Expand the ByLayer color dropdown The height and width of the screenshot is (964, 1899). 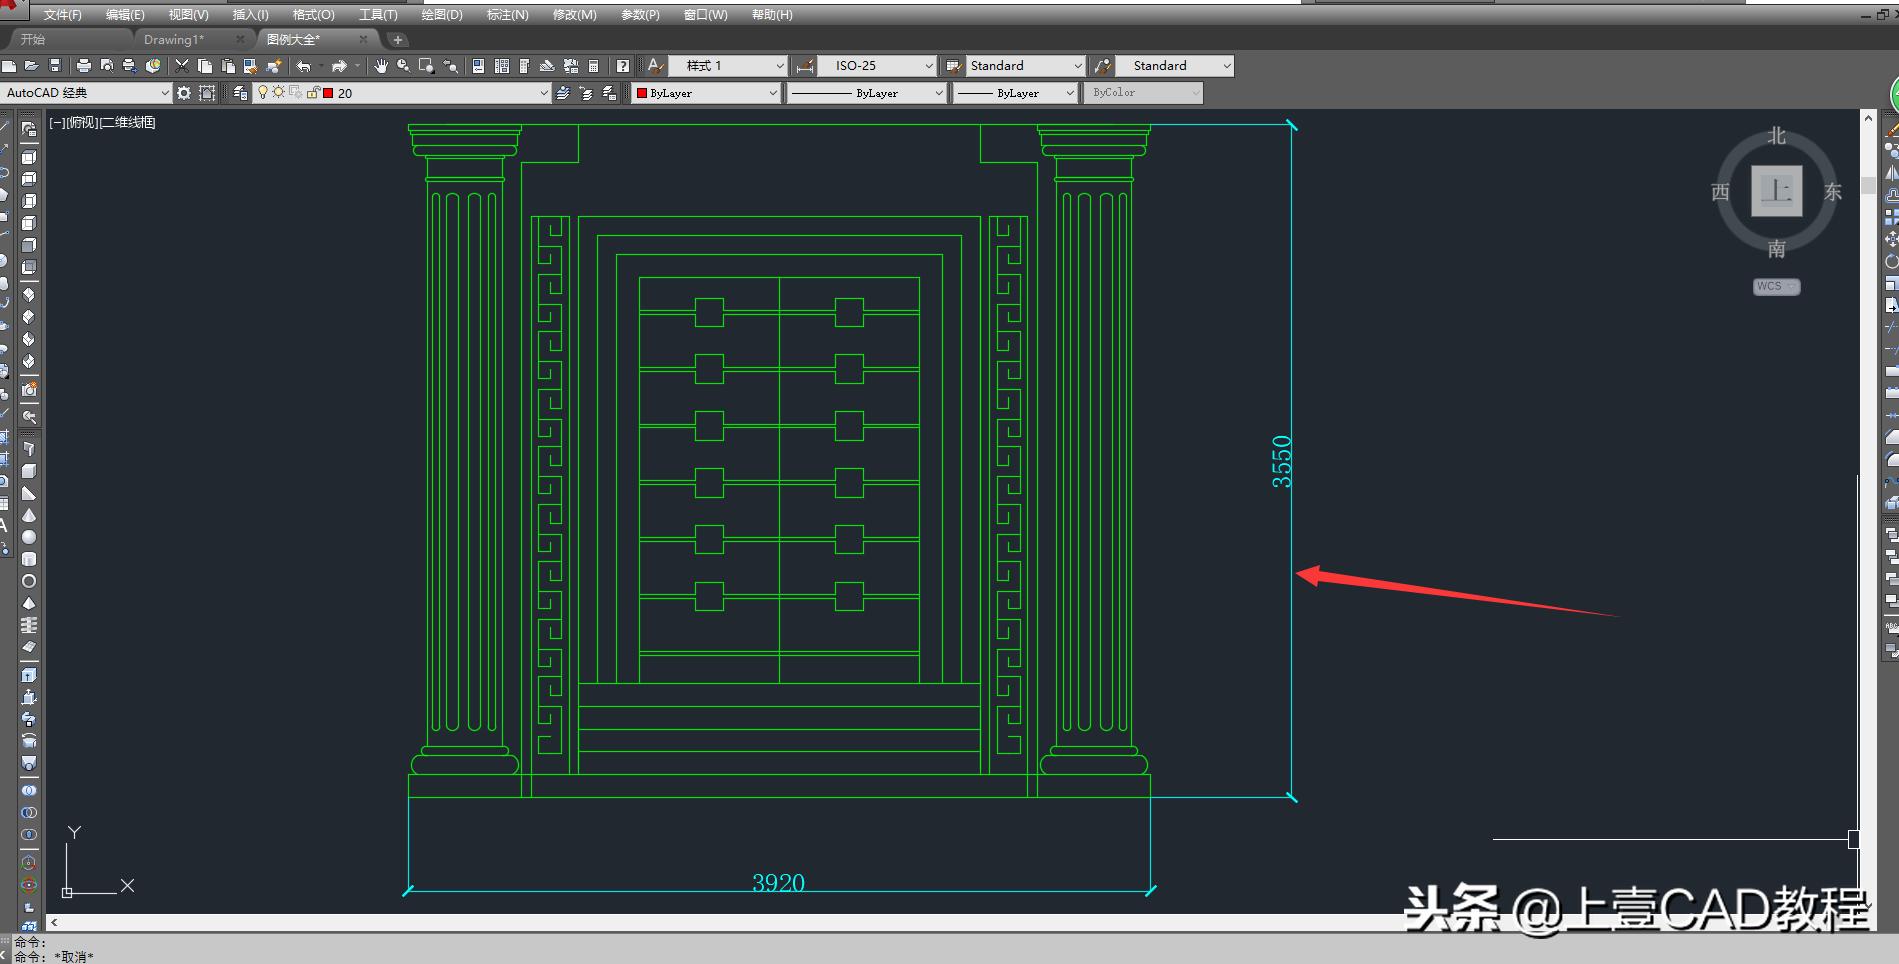pyautogui.click(x=773, y=93)
